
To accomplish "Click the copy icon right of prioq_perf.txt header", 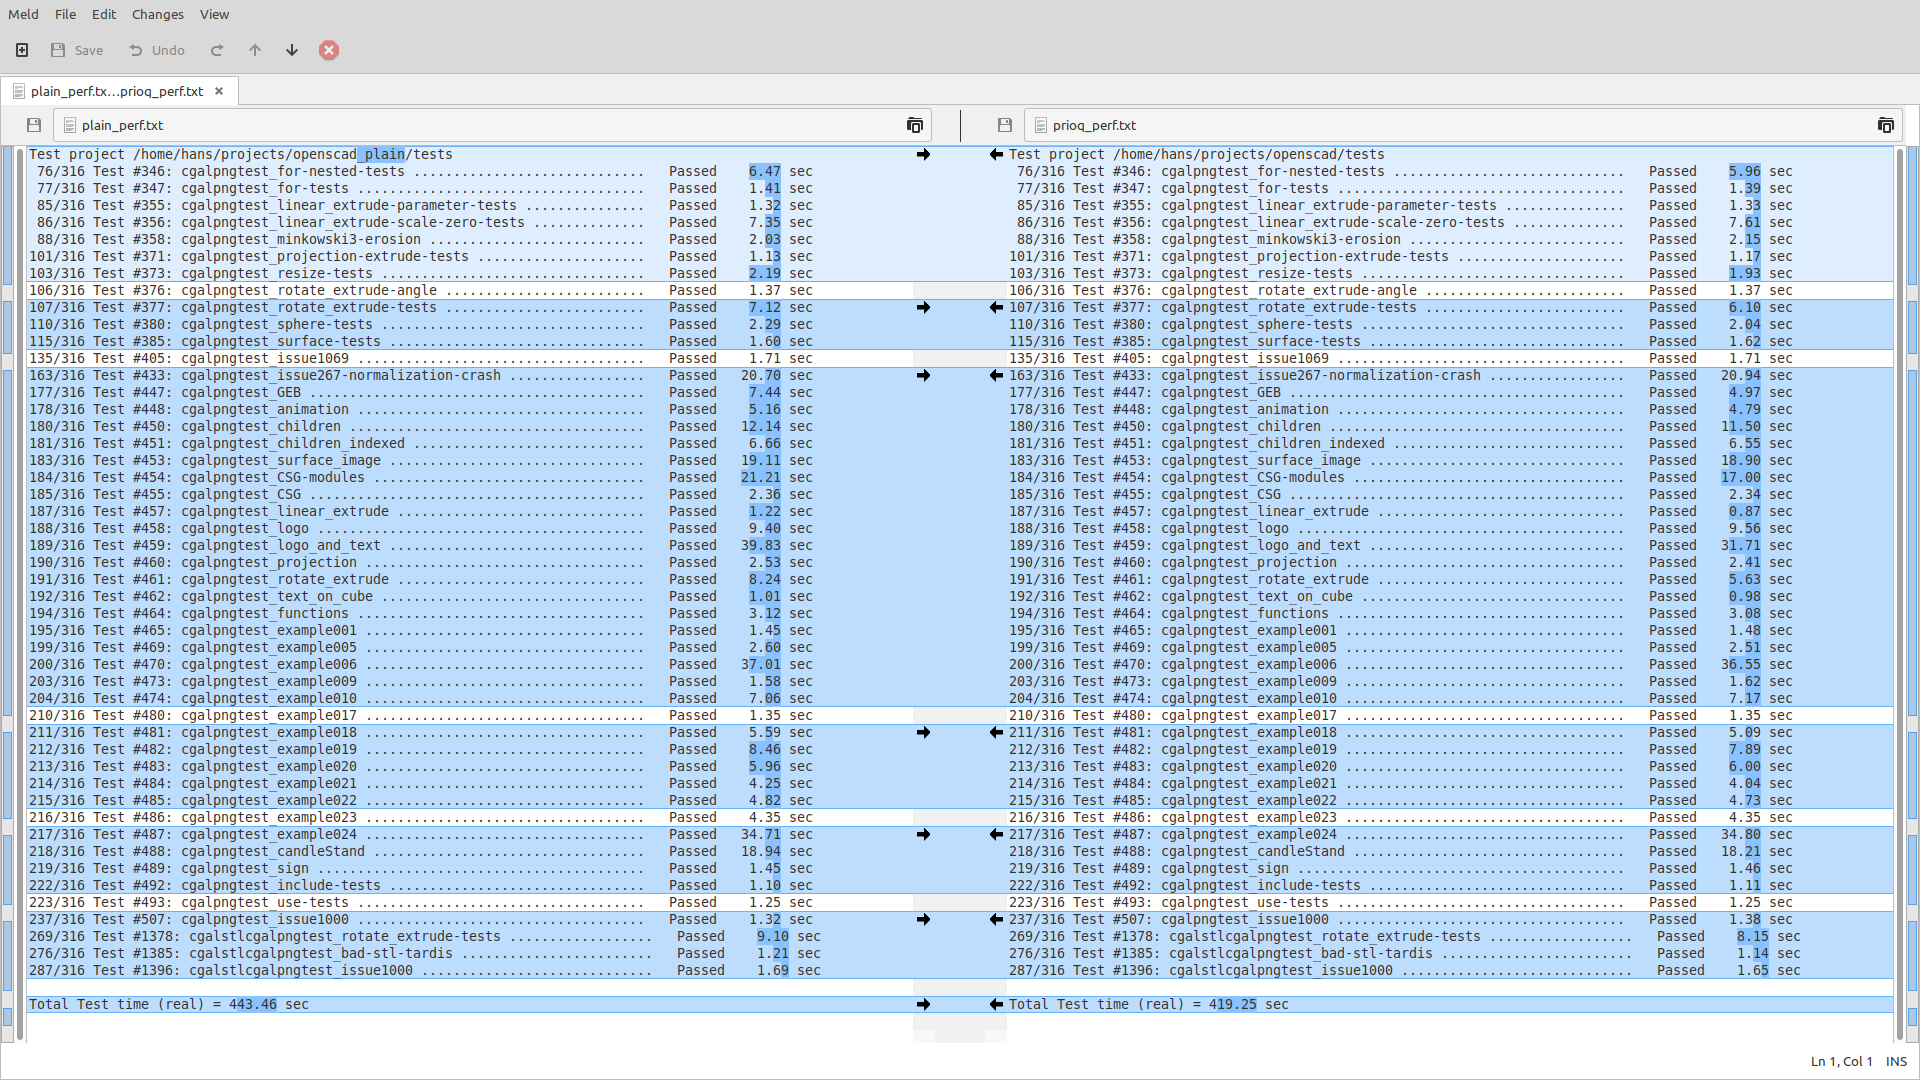I will coord(1886,124).
